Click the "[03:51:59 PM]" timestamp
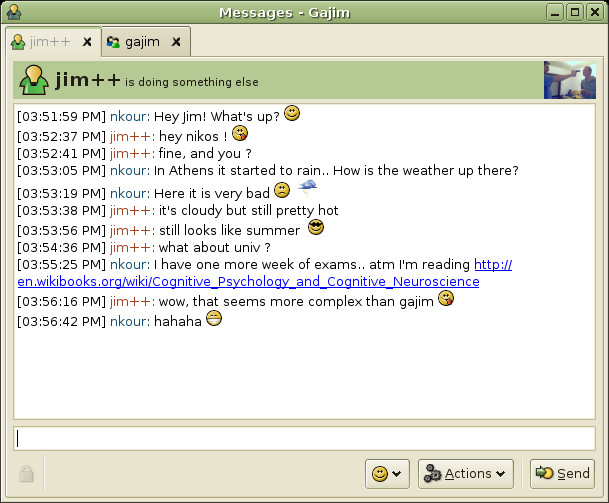The width and height of the screenshot is (609, 503). (61, 116)
